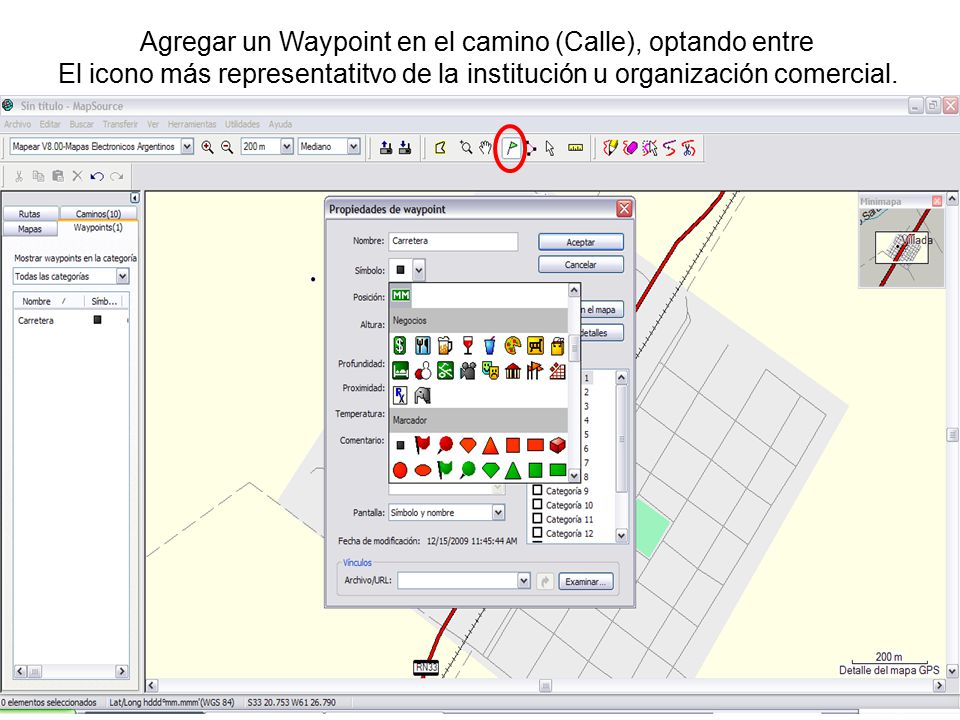960x720 pixels.
Task: Open the Archivo/URL dropdown
Action: 523,580
